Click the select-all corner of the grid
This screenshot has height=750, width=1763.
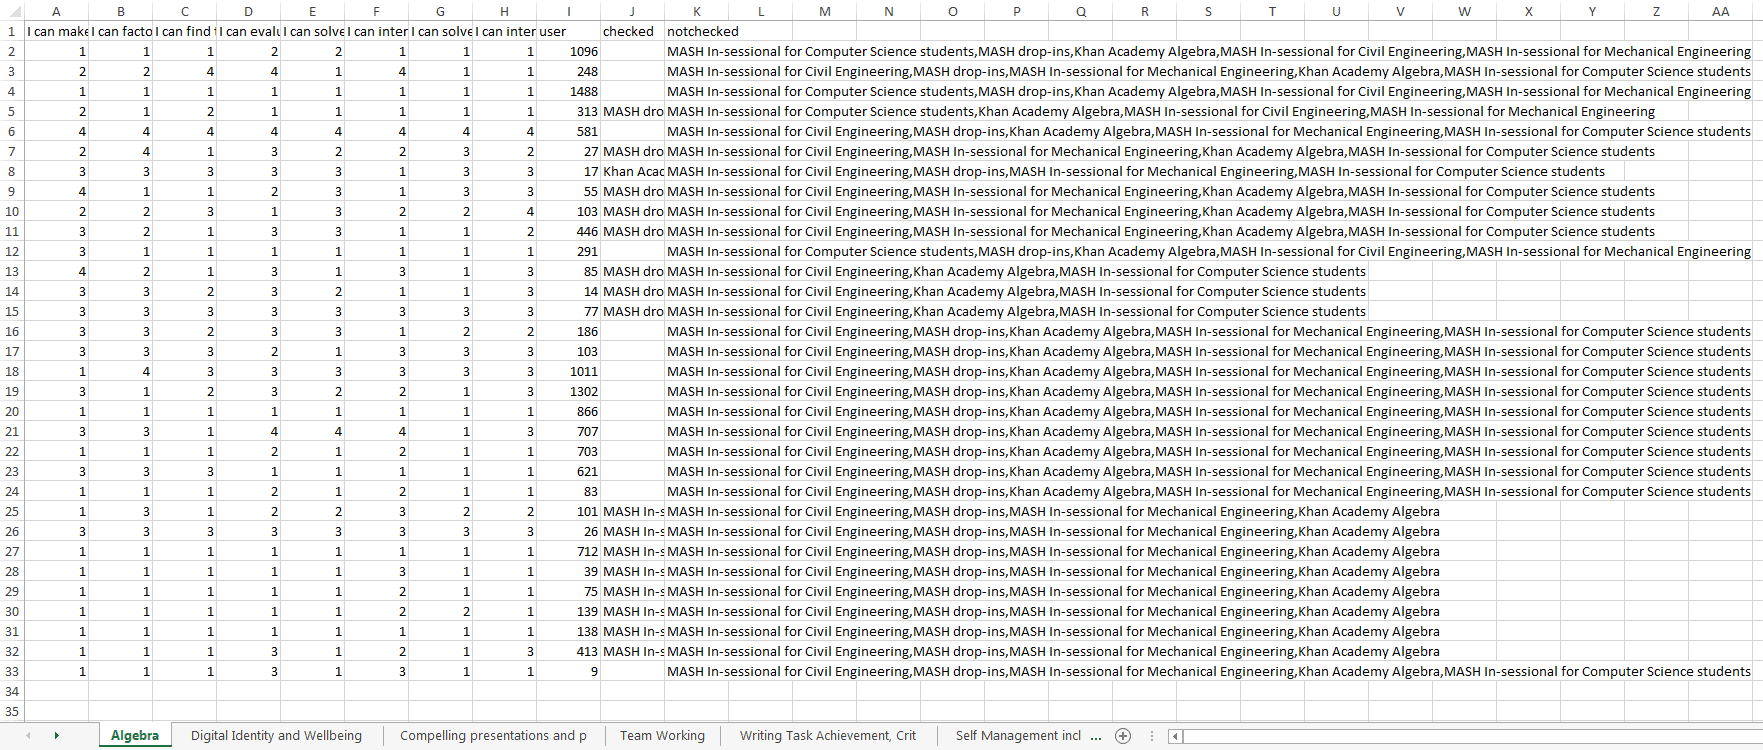11,11
